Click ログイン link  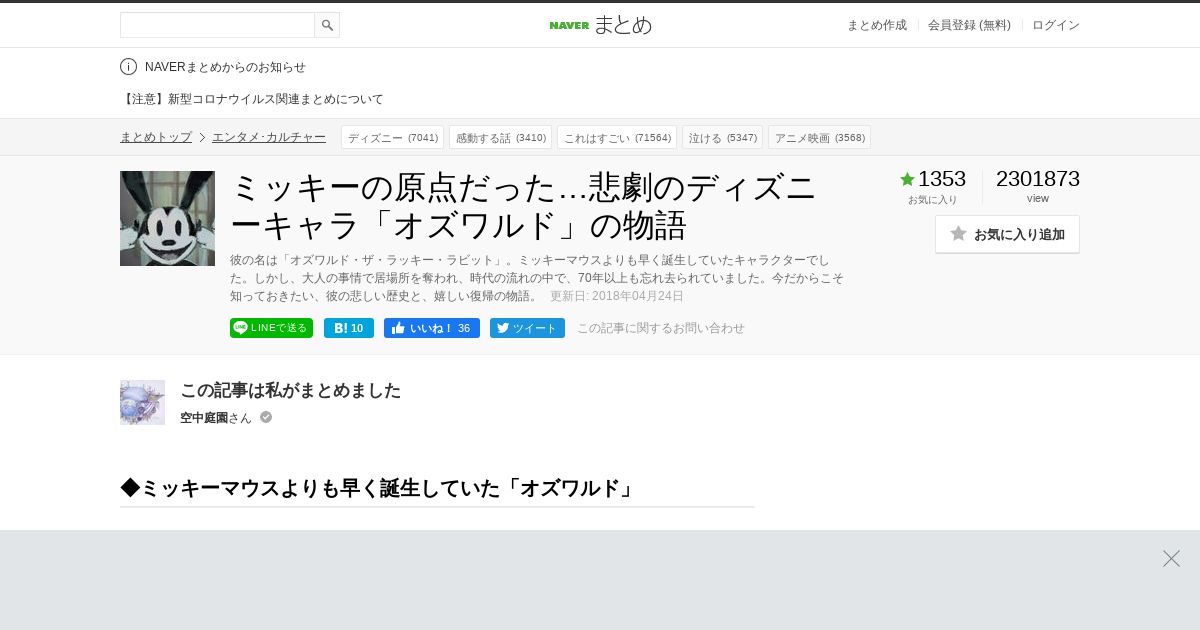point(1056,25)
